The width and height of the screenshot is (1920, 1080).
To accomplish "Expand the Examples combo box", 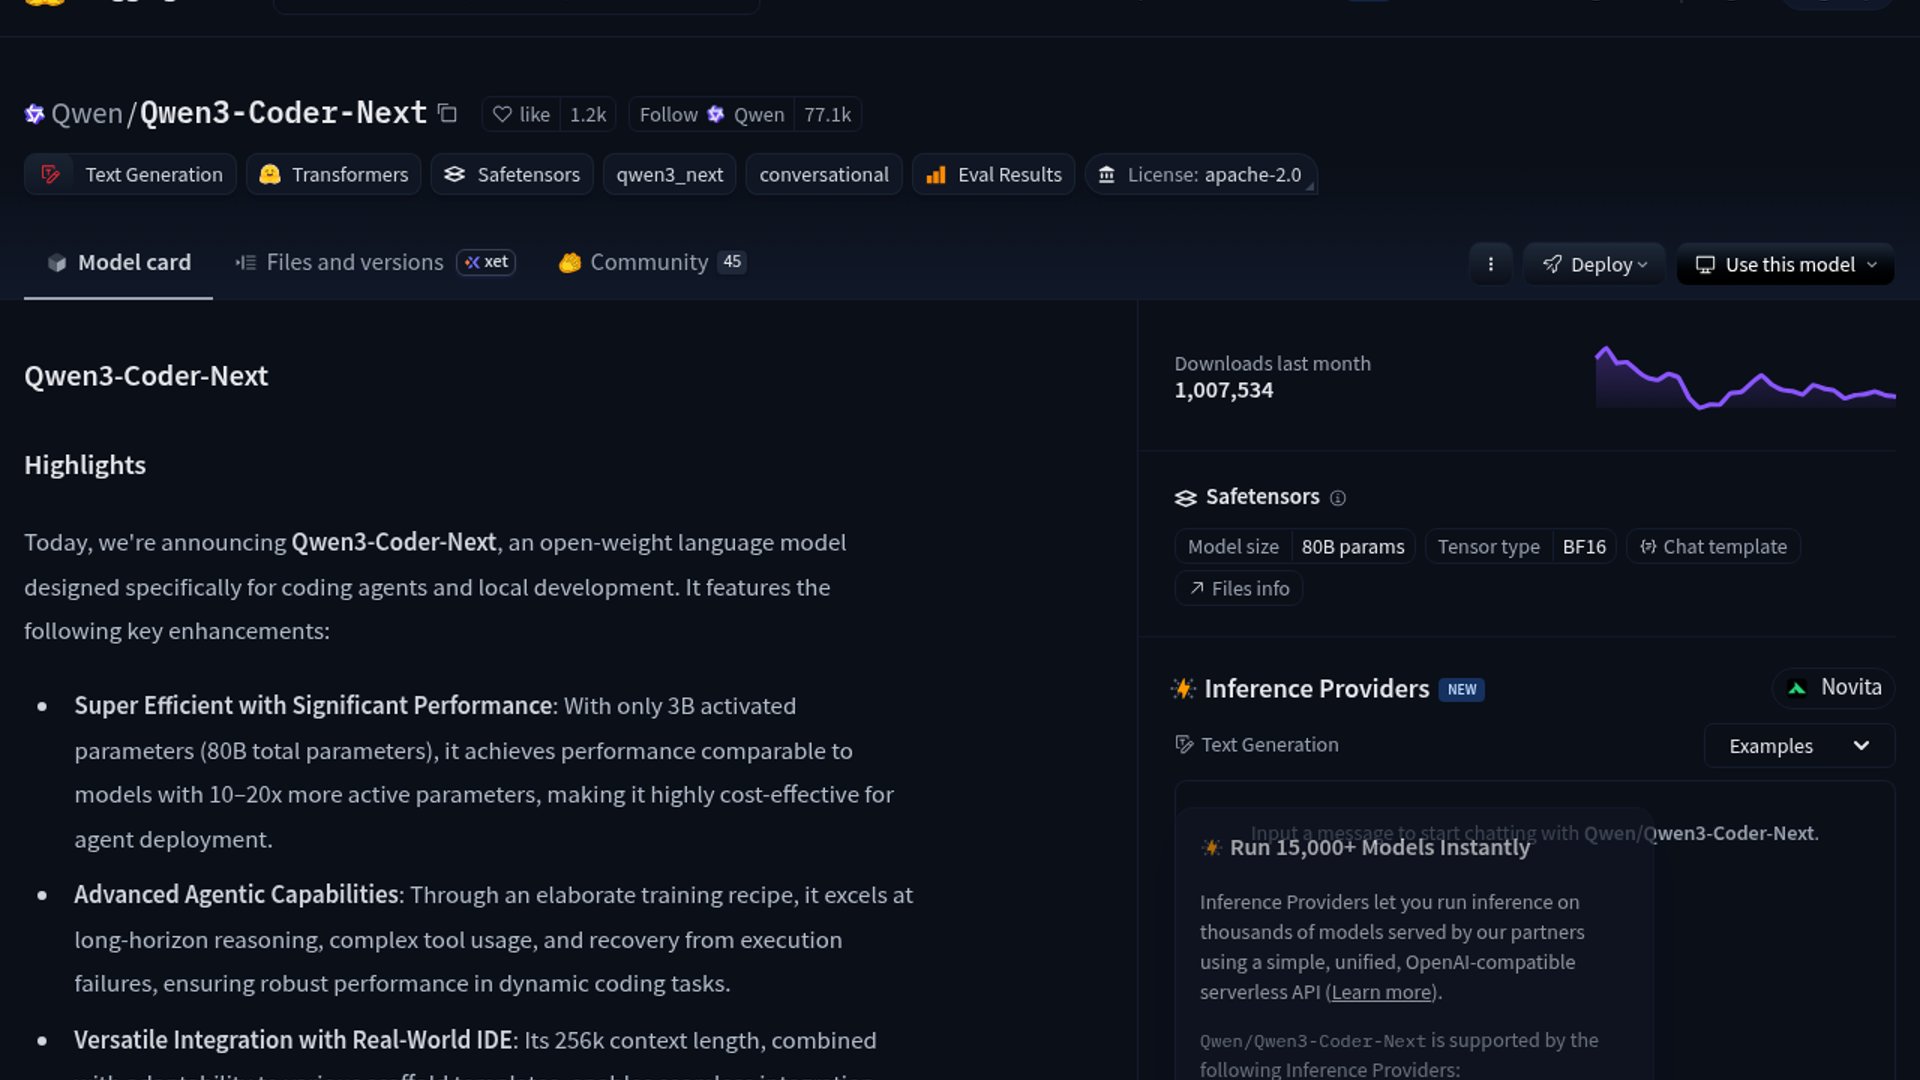I will click(1798, 746).
